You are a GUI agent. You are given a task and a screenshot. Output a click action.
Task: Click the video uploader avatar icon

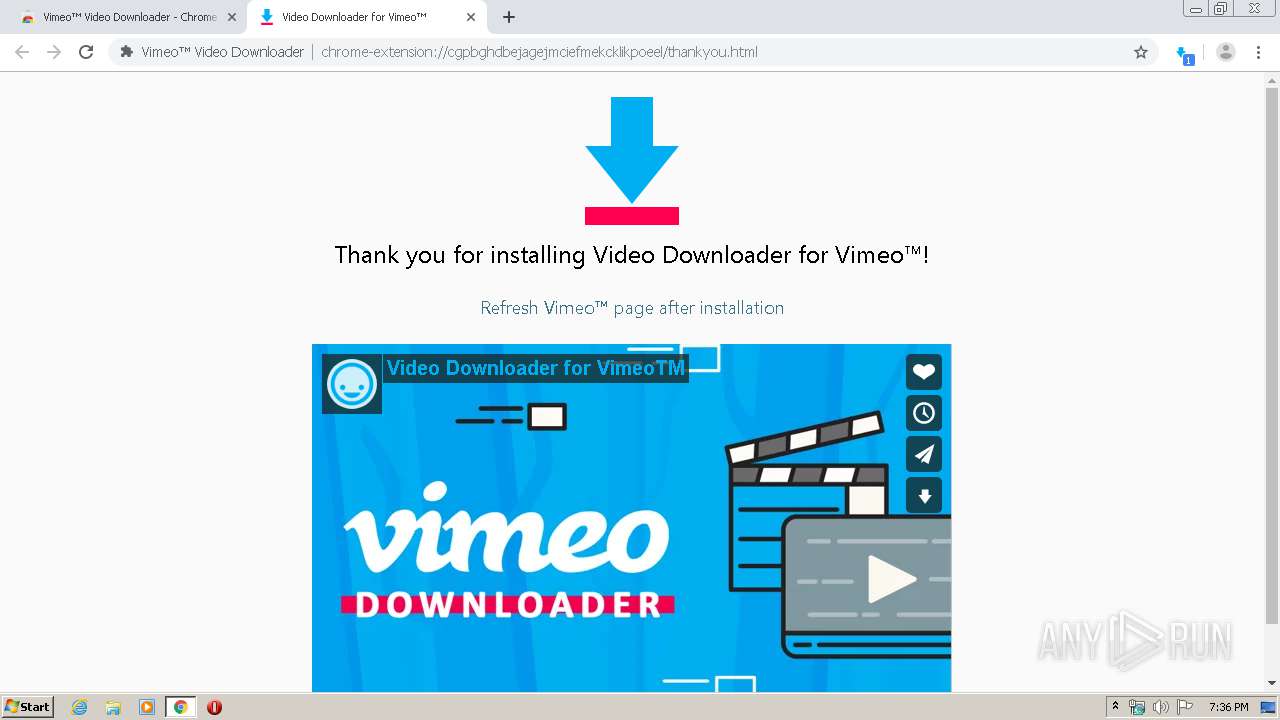coord(352,383)
